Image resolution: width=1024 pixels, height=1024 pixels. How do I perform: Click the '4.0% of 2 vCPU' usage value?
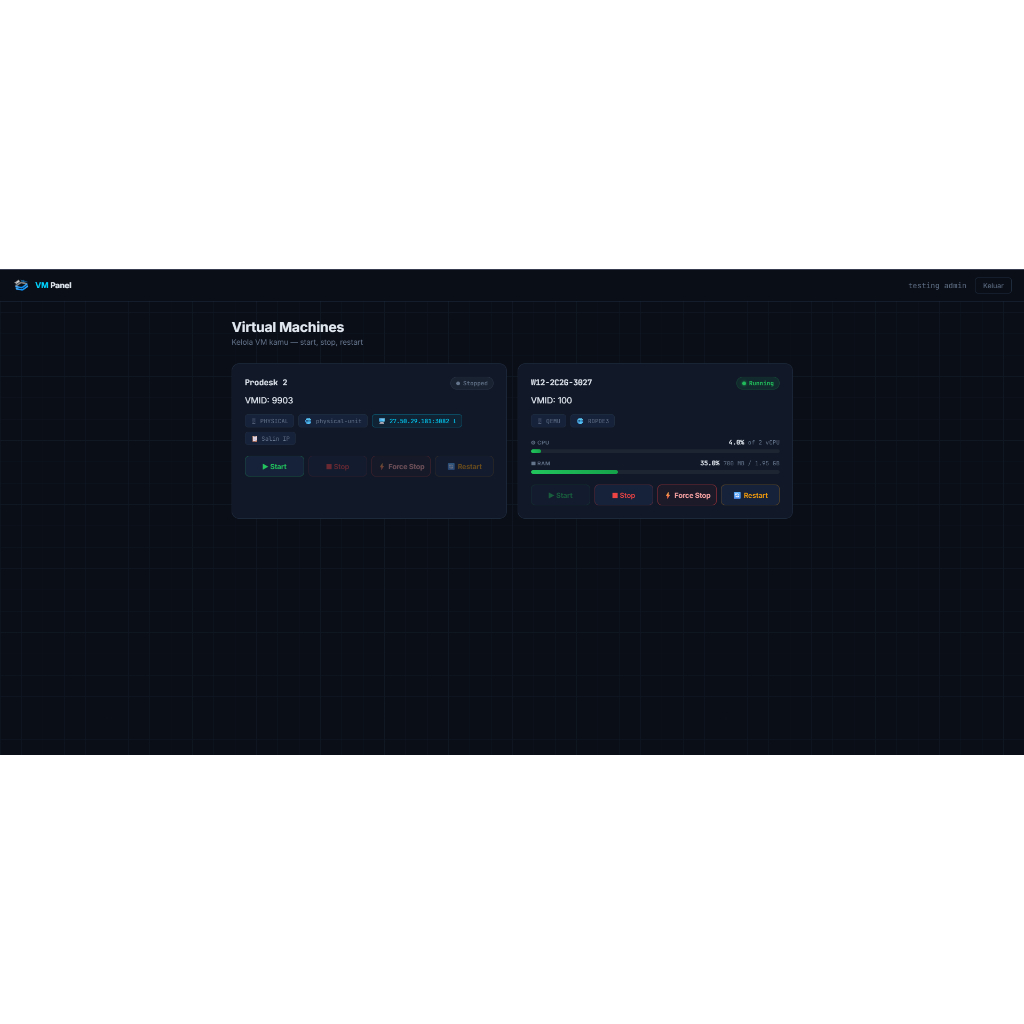click(754, 443)
